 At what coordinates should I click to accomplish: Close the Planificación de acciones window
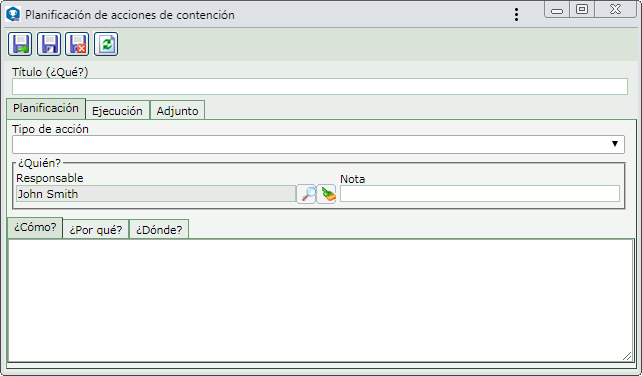point(615,9)
